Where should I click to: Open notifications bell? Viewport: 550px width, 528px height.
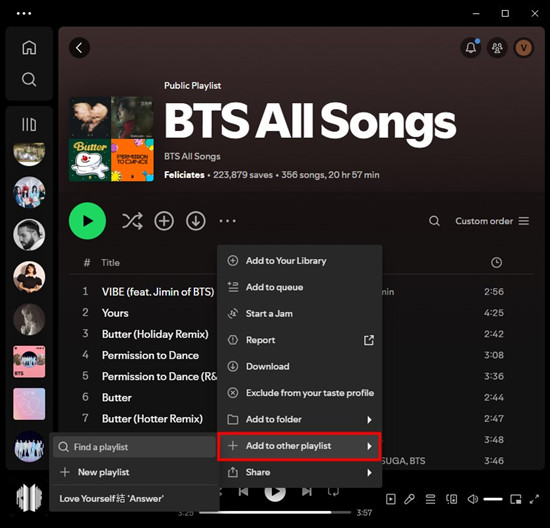coord(471,48)
